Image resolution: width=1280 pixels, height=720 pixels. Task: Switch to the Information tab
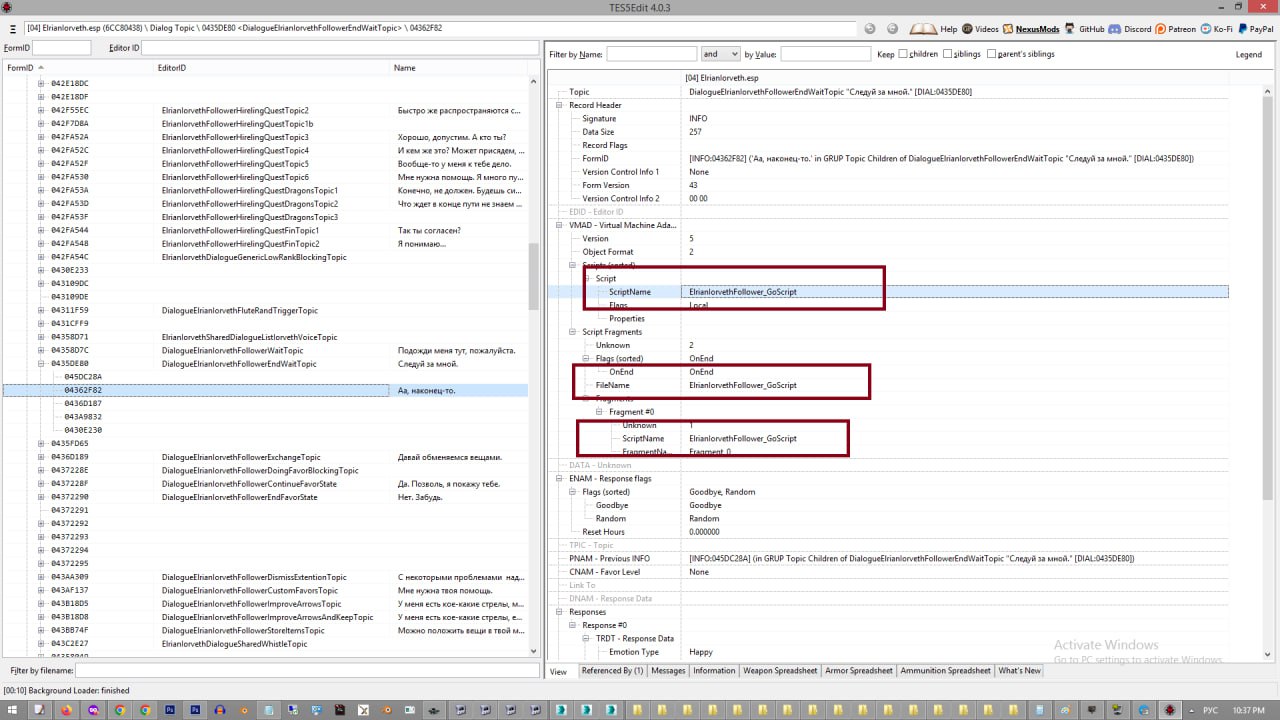click(714, 671)
